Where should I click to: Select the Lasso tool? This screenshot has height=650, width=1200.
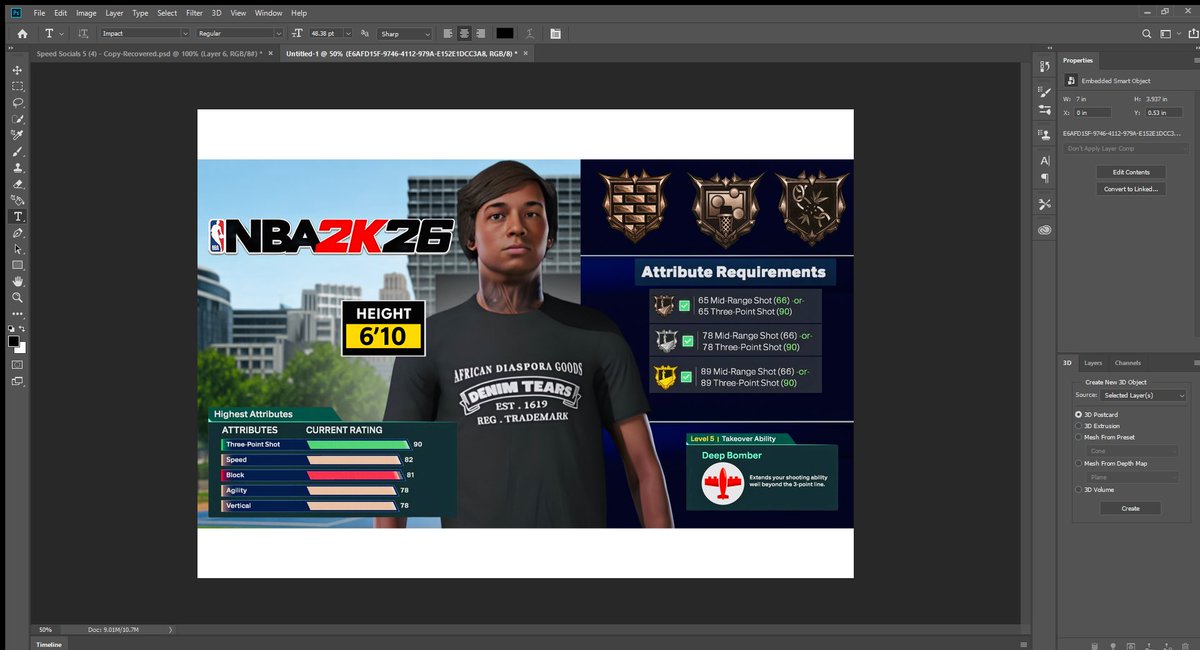click(17, 103)
